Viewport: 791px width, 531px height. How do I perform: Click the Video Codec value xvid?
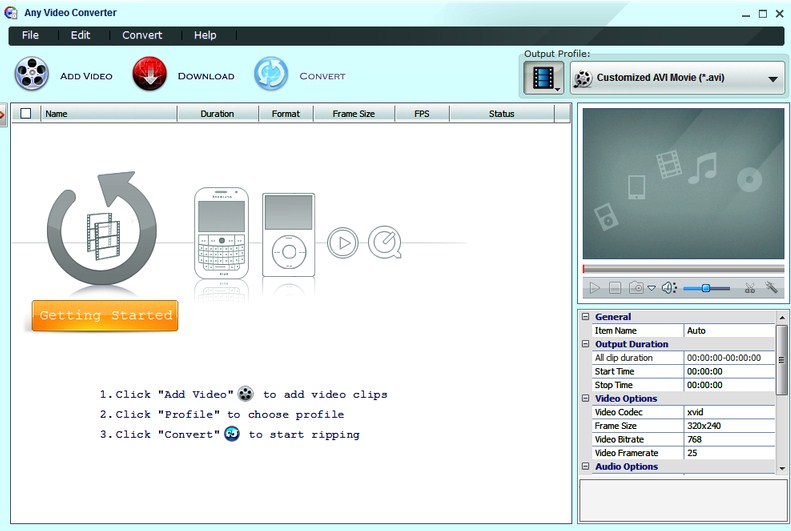point(729,412)
